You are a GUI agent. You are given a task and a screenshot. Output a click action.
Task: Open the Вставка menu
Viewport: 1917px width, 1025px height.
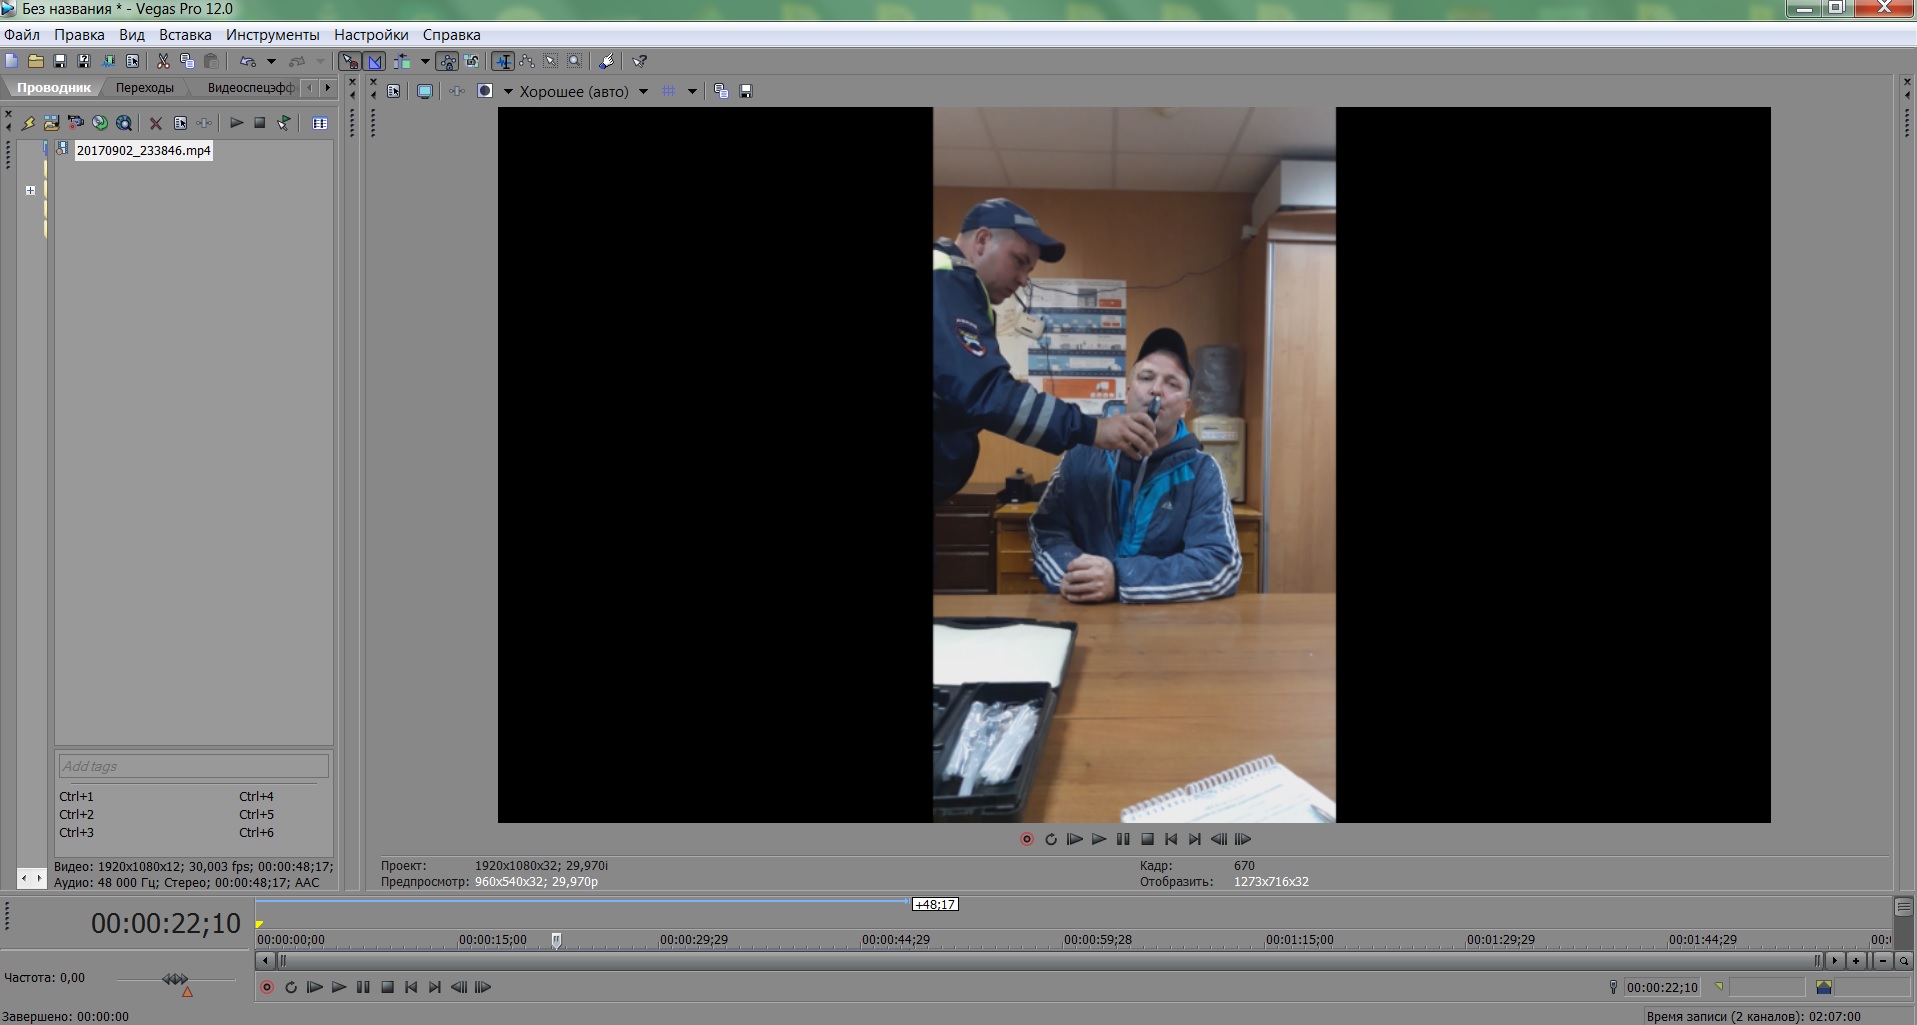(x=185, y=34)
